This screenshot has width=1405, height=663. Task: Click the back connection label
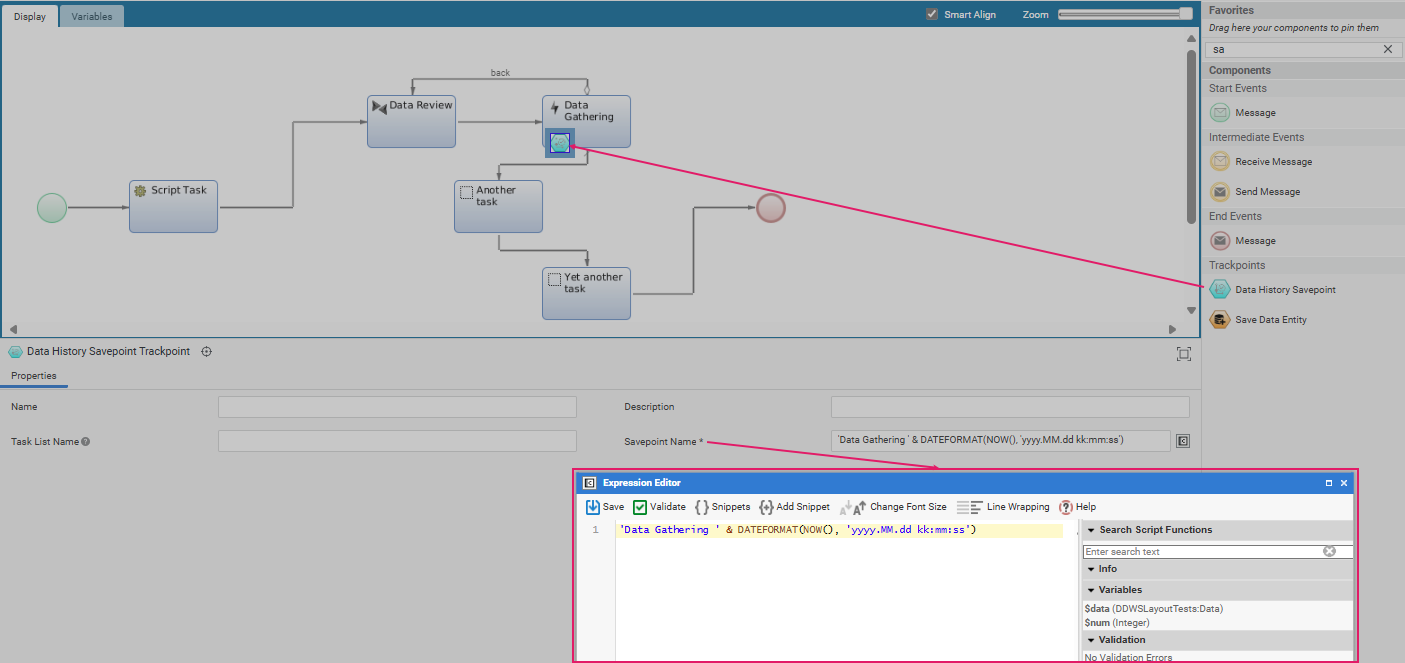(500, 73)
